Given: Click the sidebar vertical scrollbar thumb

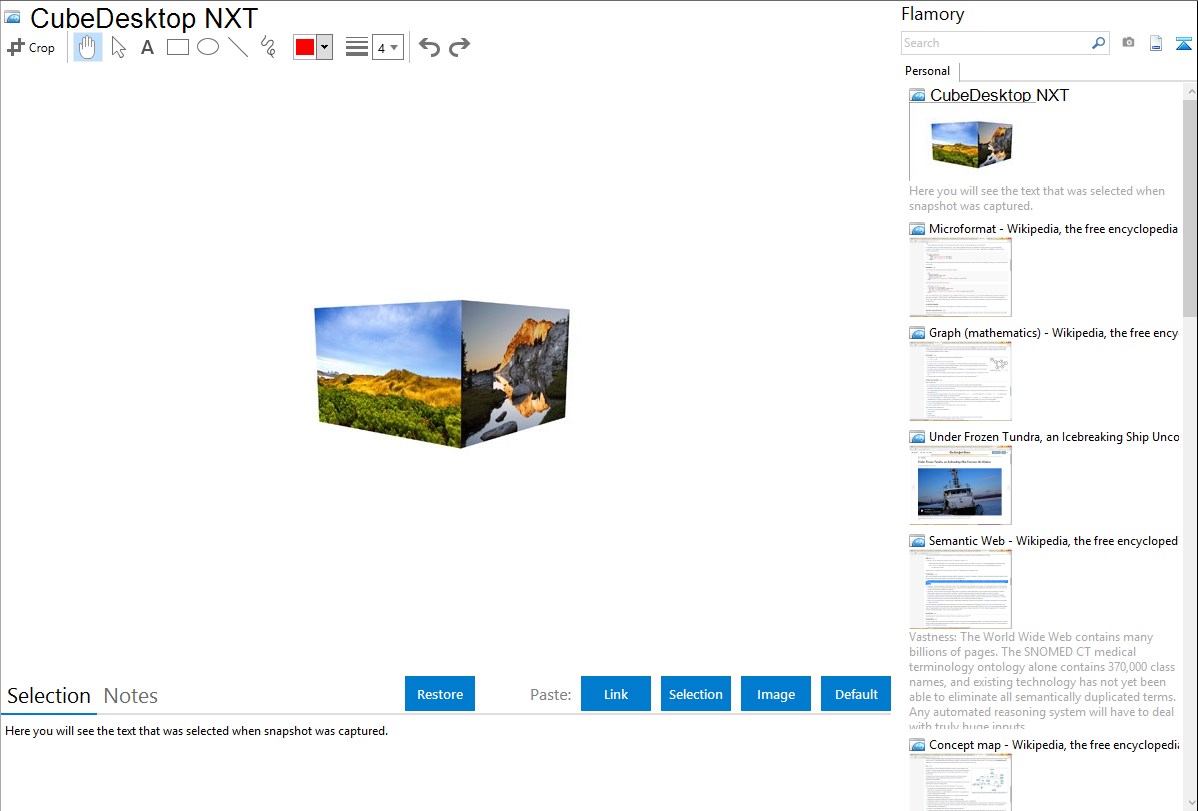Looking at the screenshot, I should [1190, 206].
